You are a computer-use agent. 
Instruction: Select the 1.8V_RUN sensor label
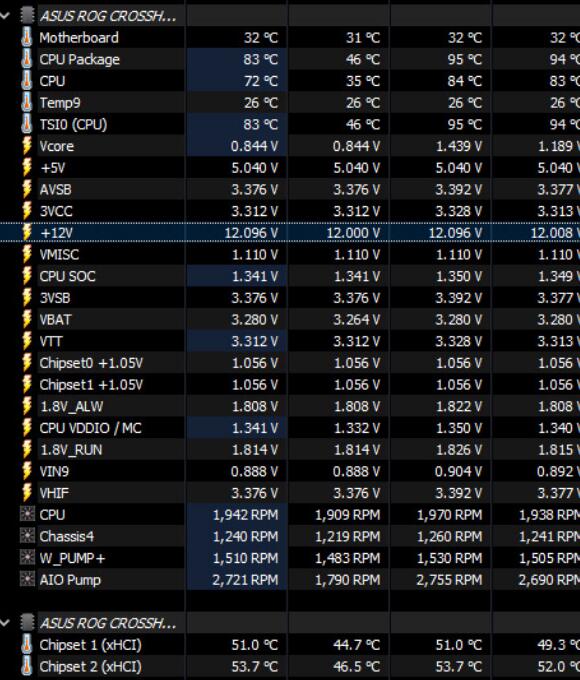[72, 450]
